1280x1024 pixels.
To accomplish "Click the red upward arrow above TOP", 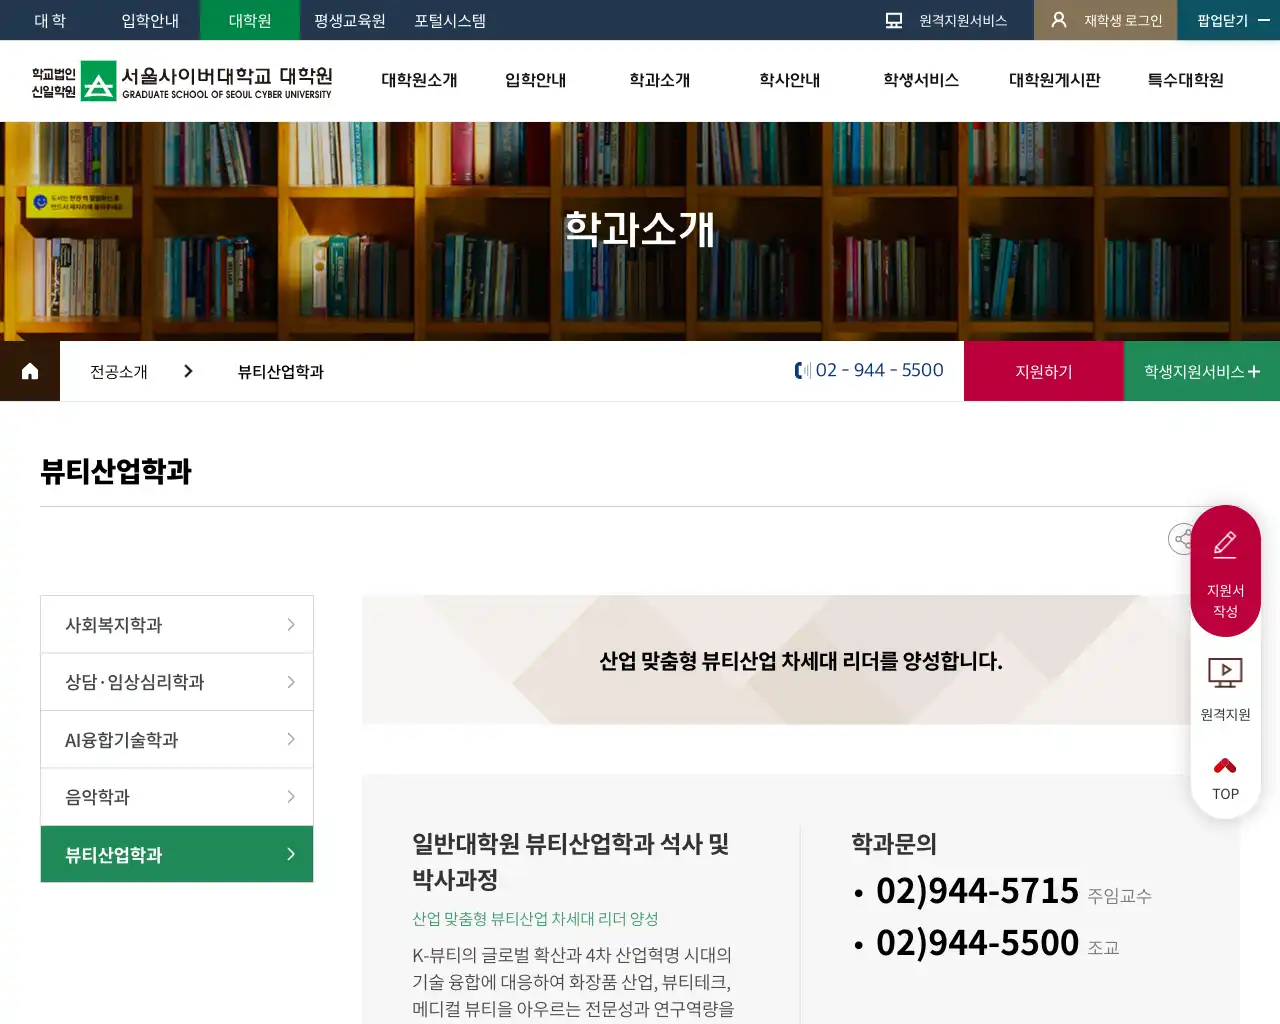I will [1225, 764].
